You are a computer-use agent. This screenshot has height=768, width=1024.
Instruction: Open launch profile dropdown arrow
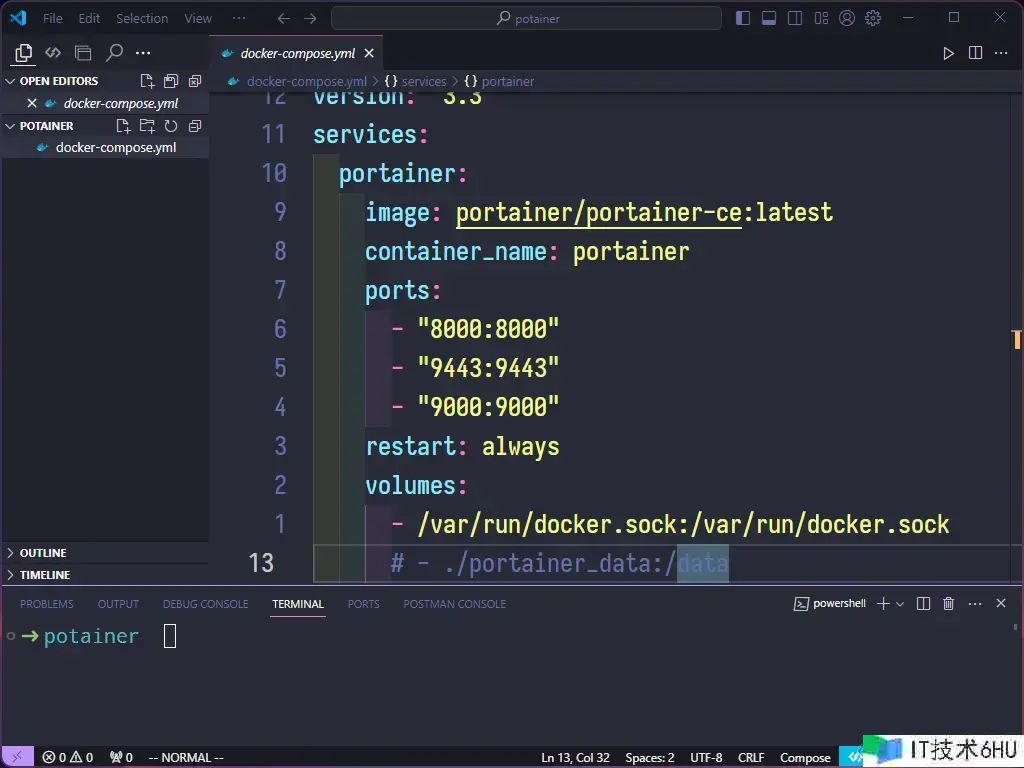(x=900, y=604)
